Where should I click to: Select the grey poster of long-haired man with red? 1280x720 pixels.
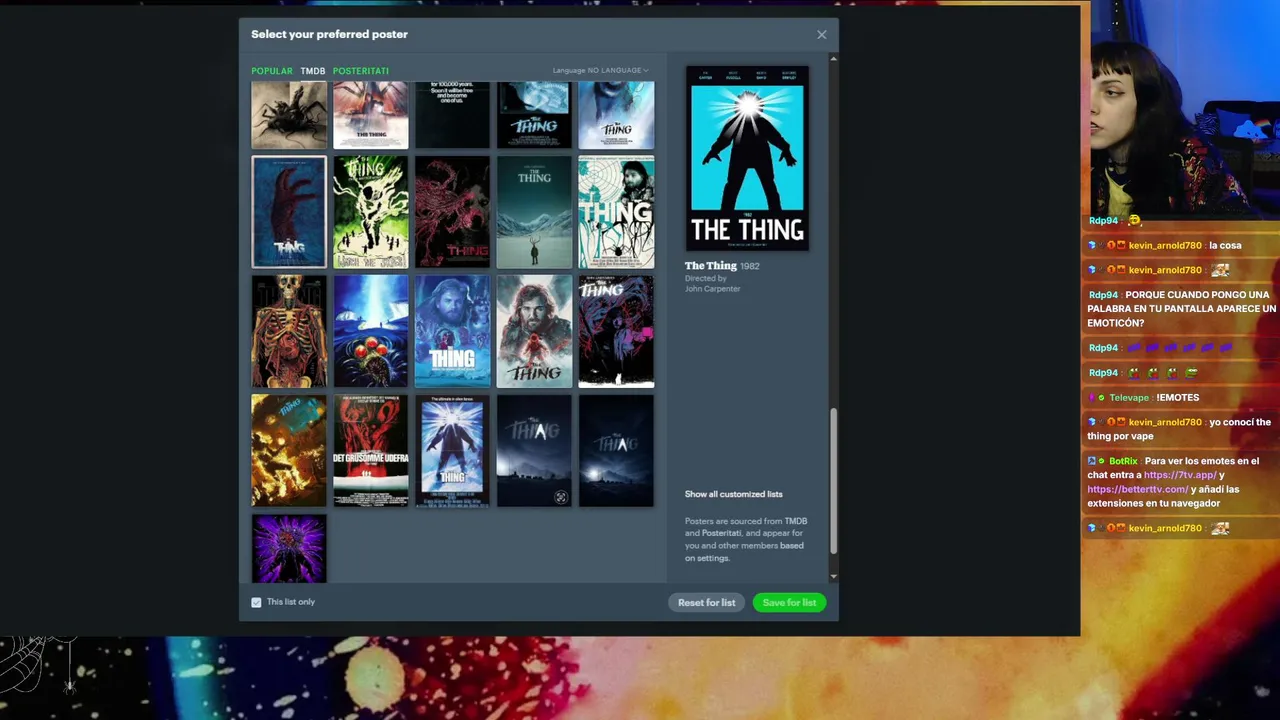coord(534,331)
